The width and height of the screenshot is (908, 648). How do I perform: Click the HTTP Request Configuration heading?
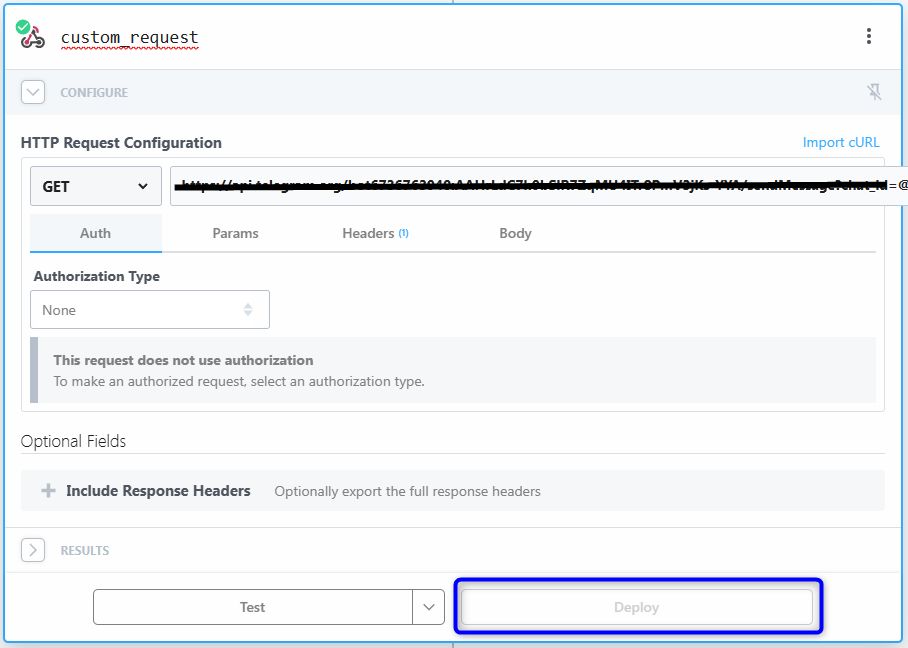point(121,142)
